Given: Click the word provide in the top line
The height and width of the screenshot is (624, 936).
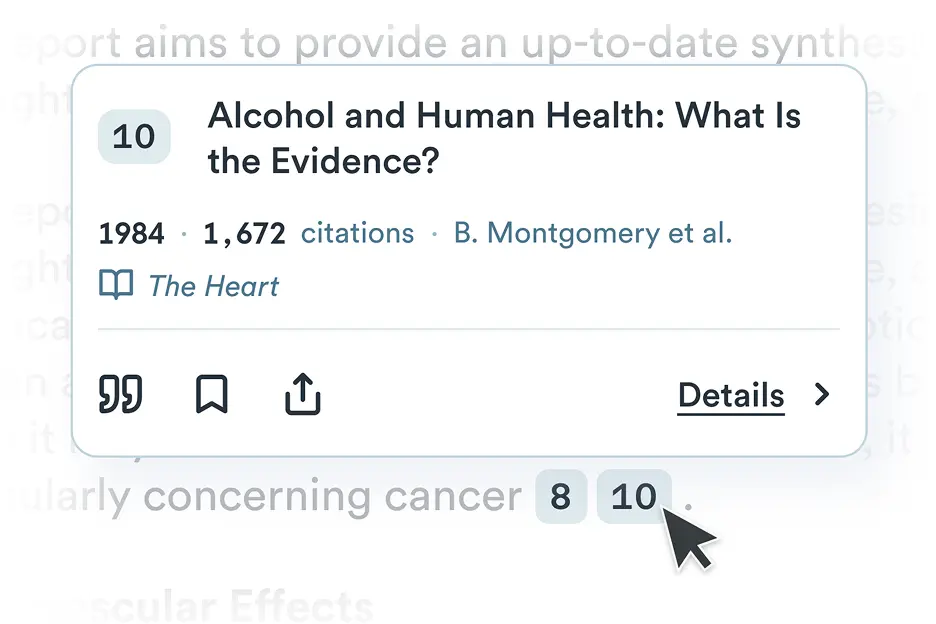Looking at the screenshot, I should (x=371, y=43).
